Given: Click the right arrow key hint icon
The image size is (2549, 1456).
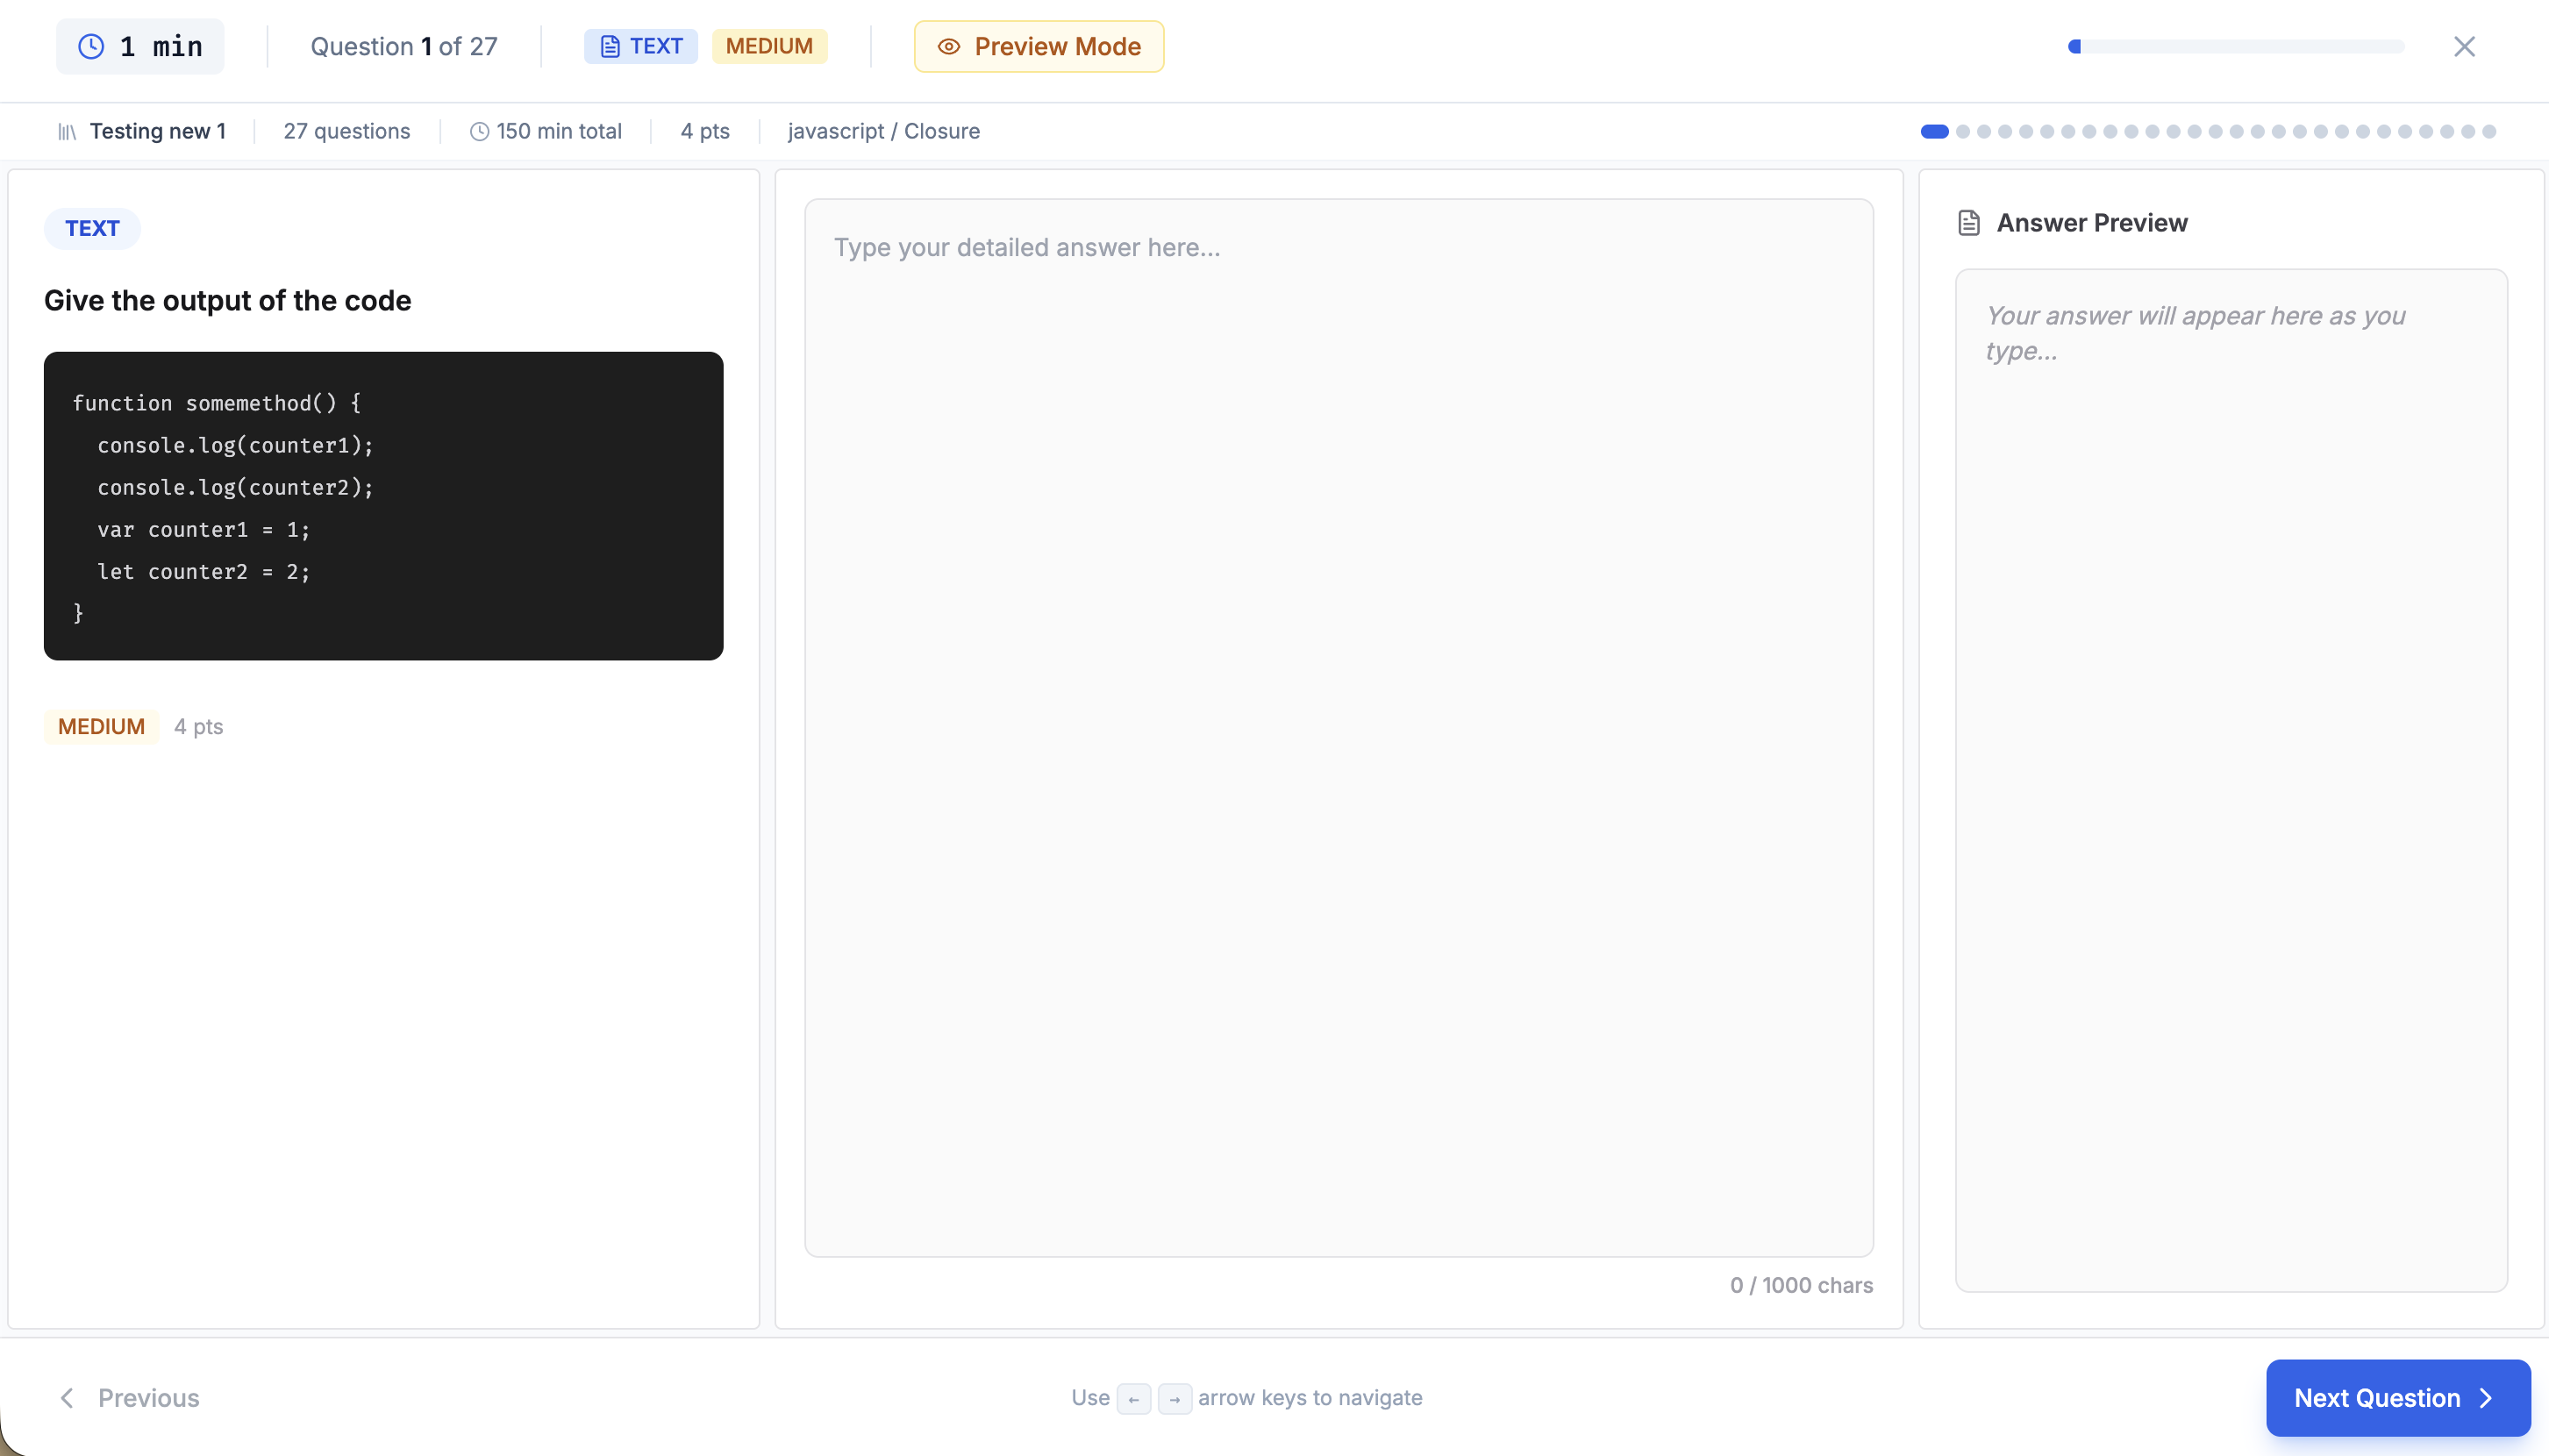Looking at the screenshot, I should pyautogui.click(x=1174, y=1398).
